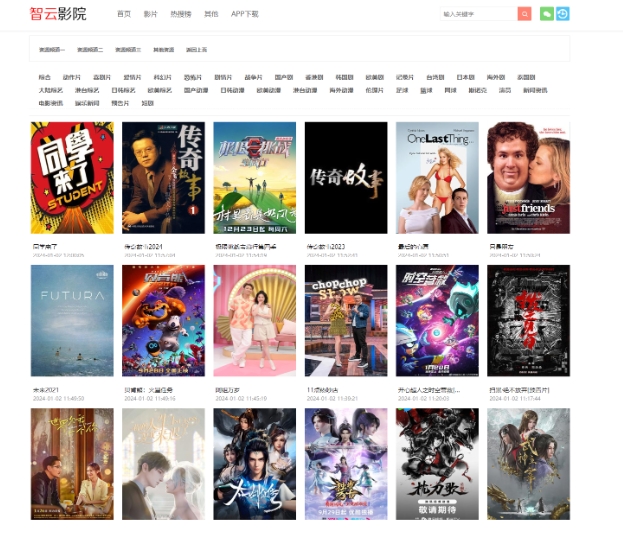Open the One Last Thing poster
The image size is (623, 541).
[437, 178]
